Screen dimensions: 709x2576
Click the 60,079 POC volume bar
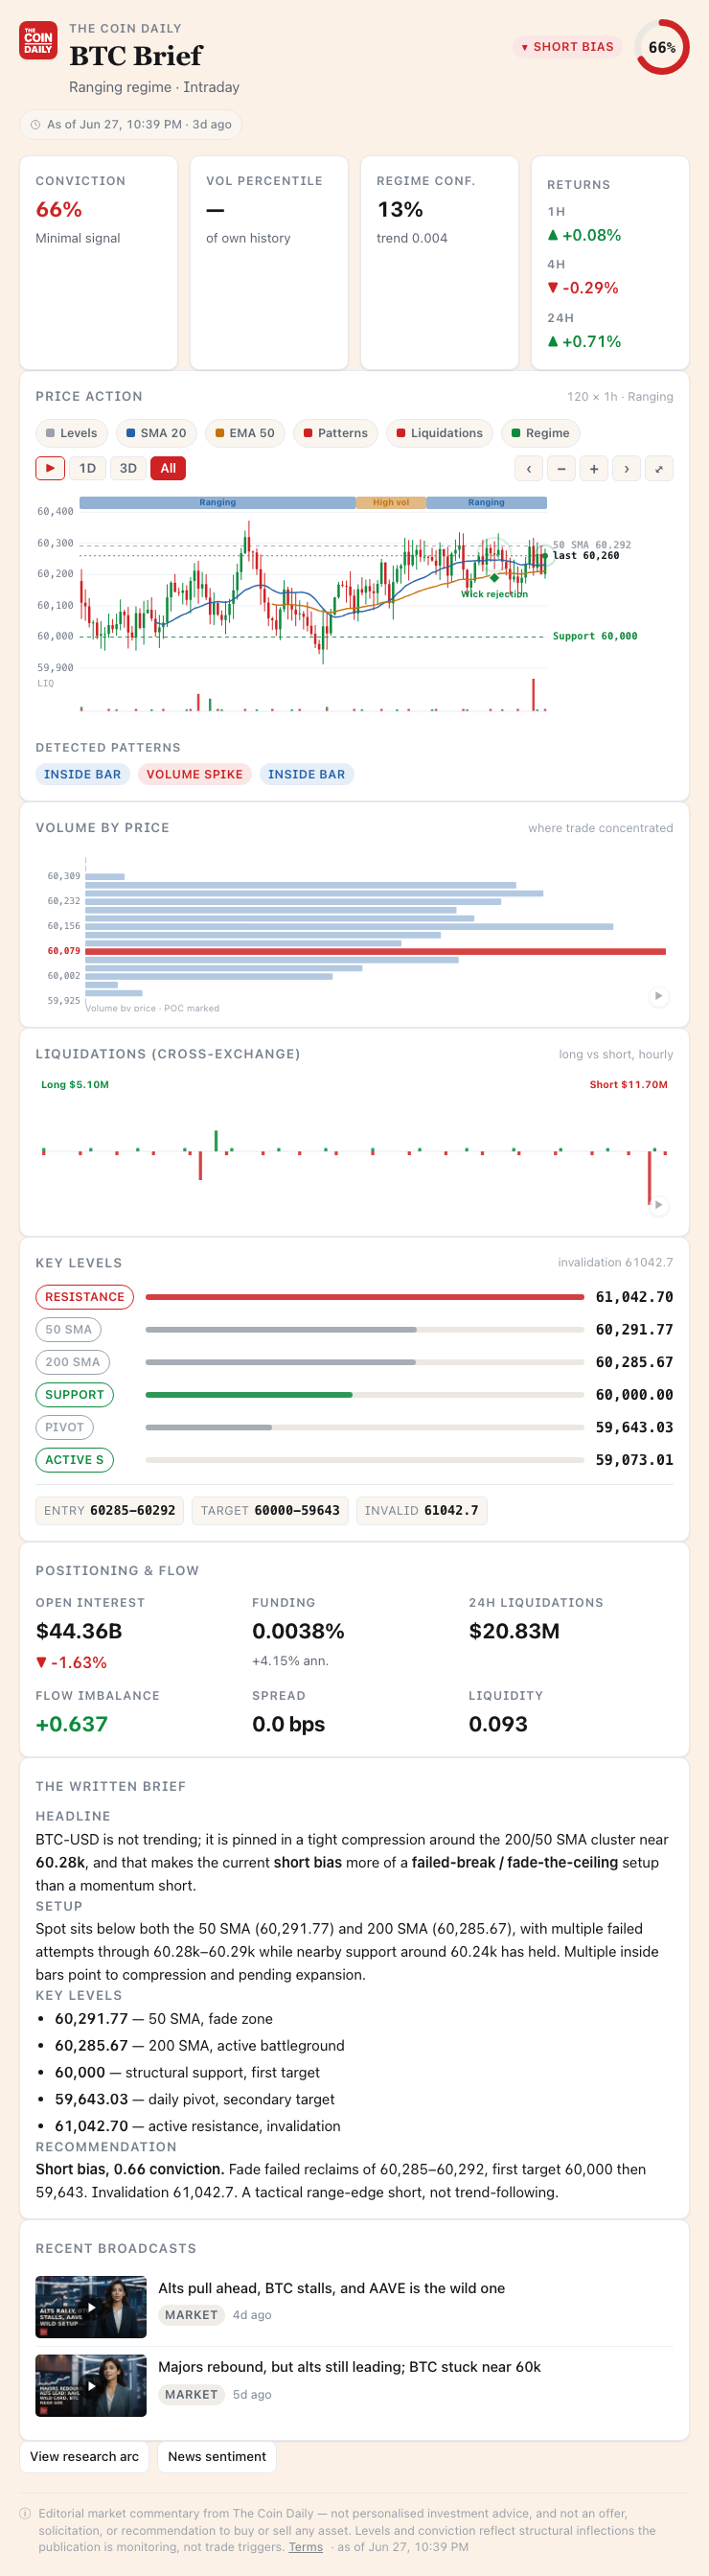point(375,951)
